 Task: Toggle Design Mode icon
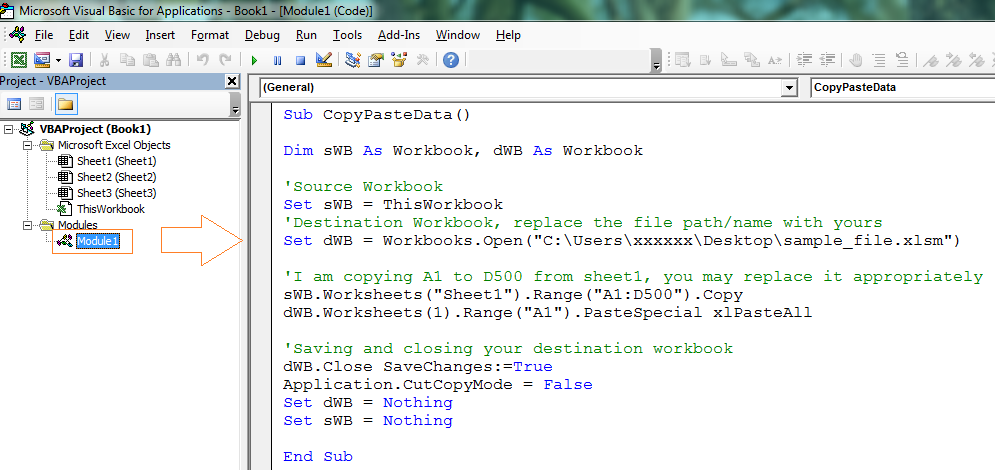click(x=324, y=60)
